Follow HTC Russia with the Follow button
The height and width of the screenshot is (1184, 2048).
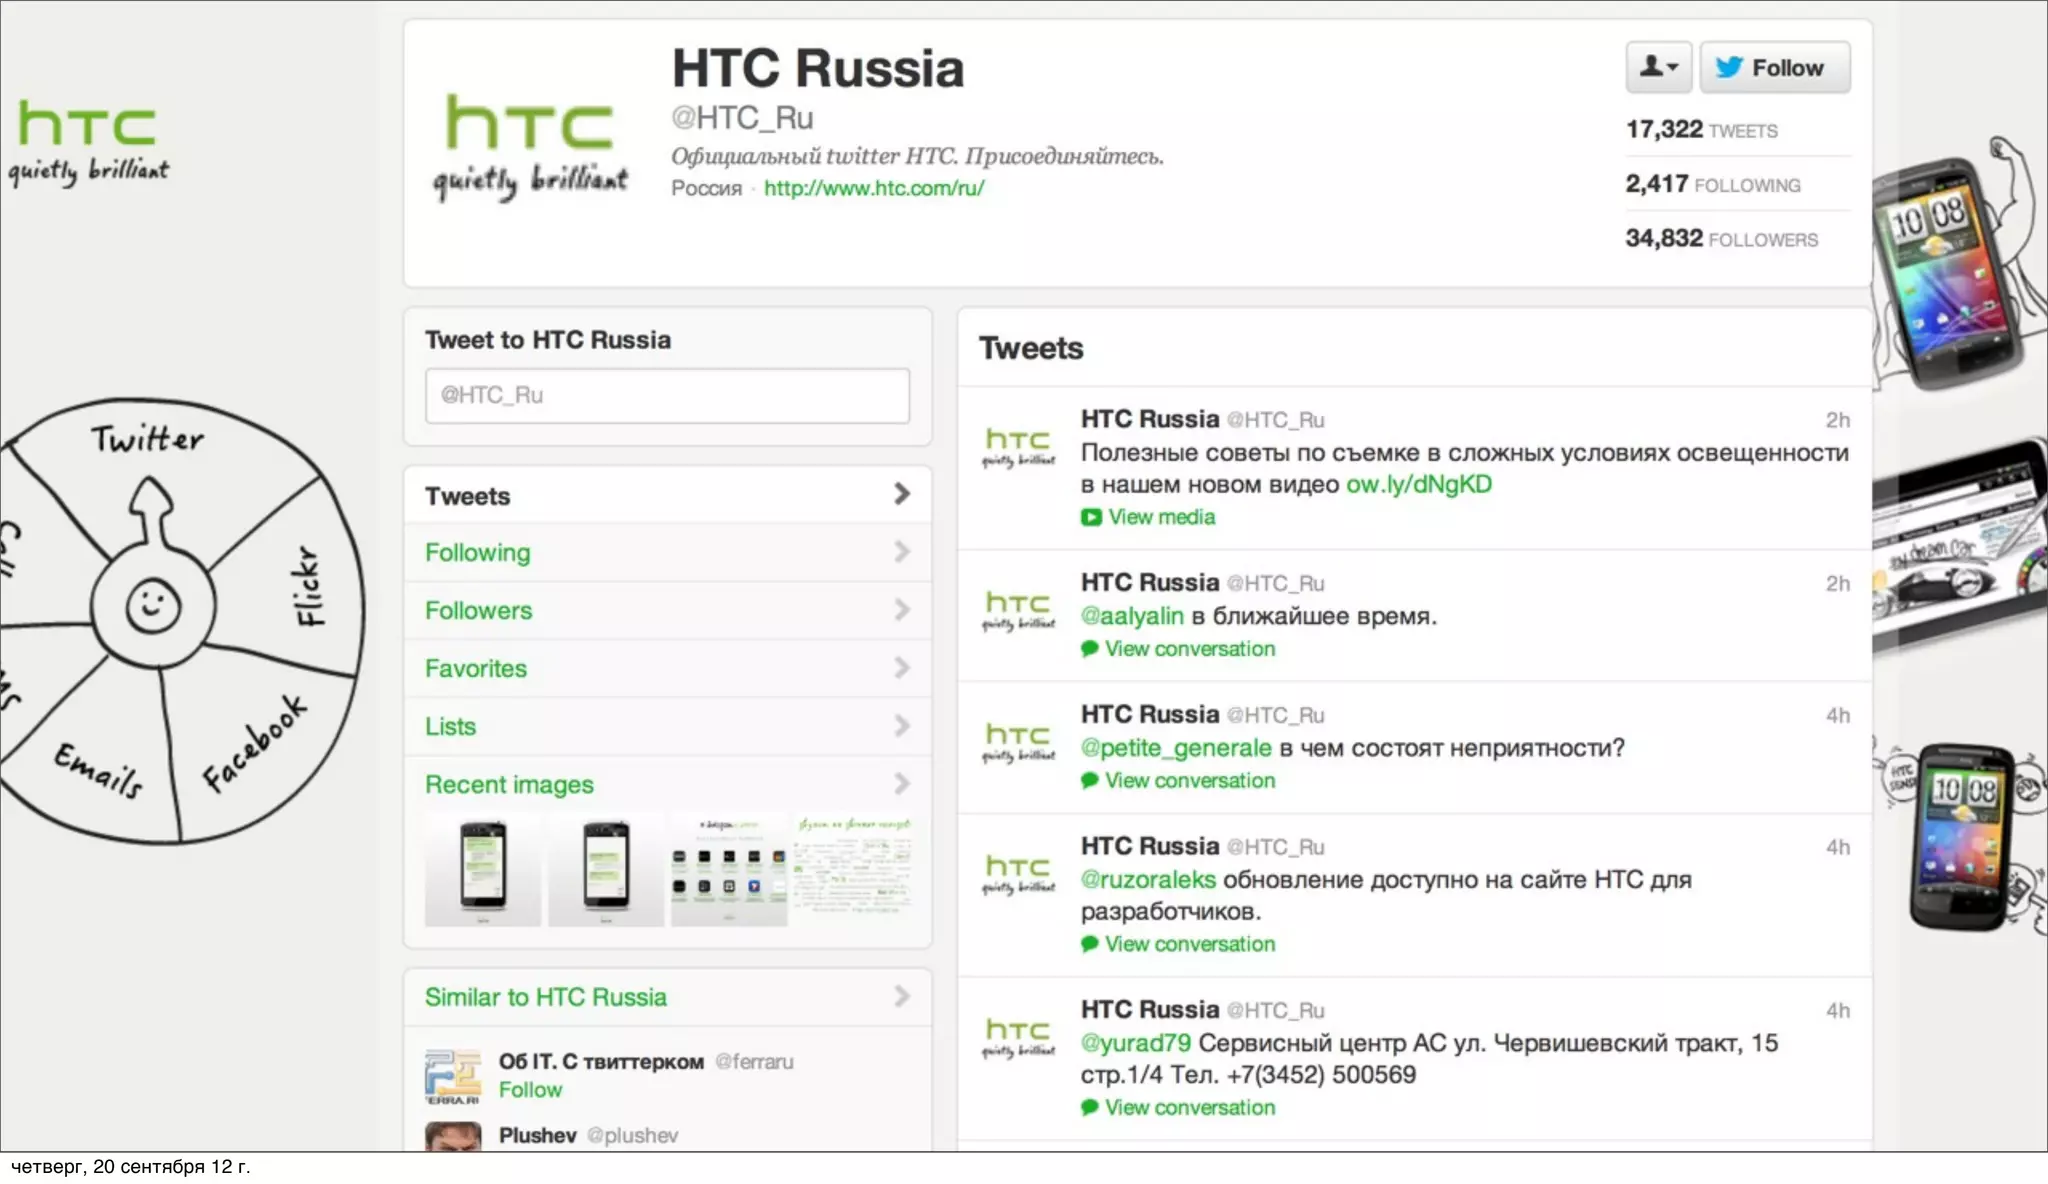click(1775, 67)
